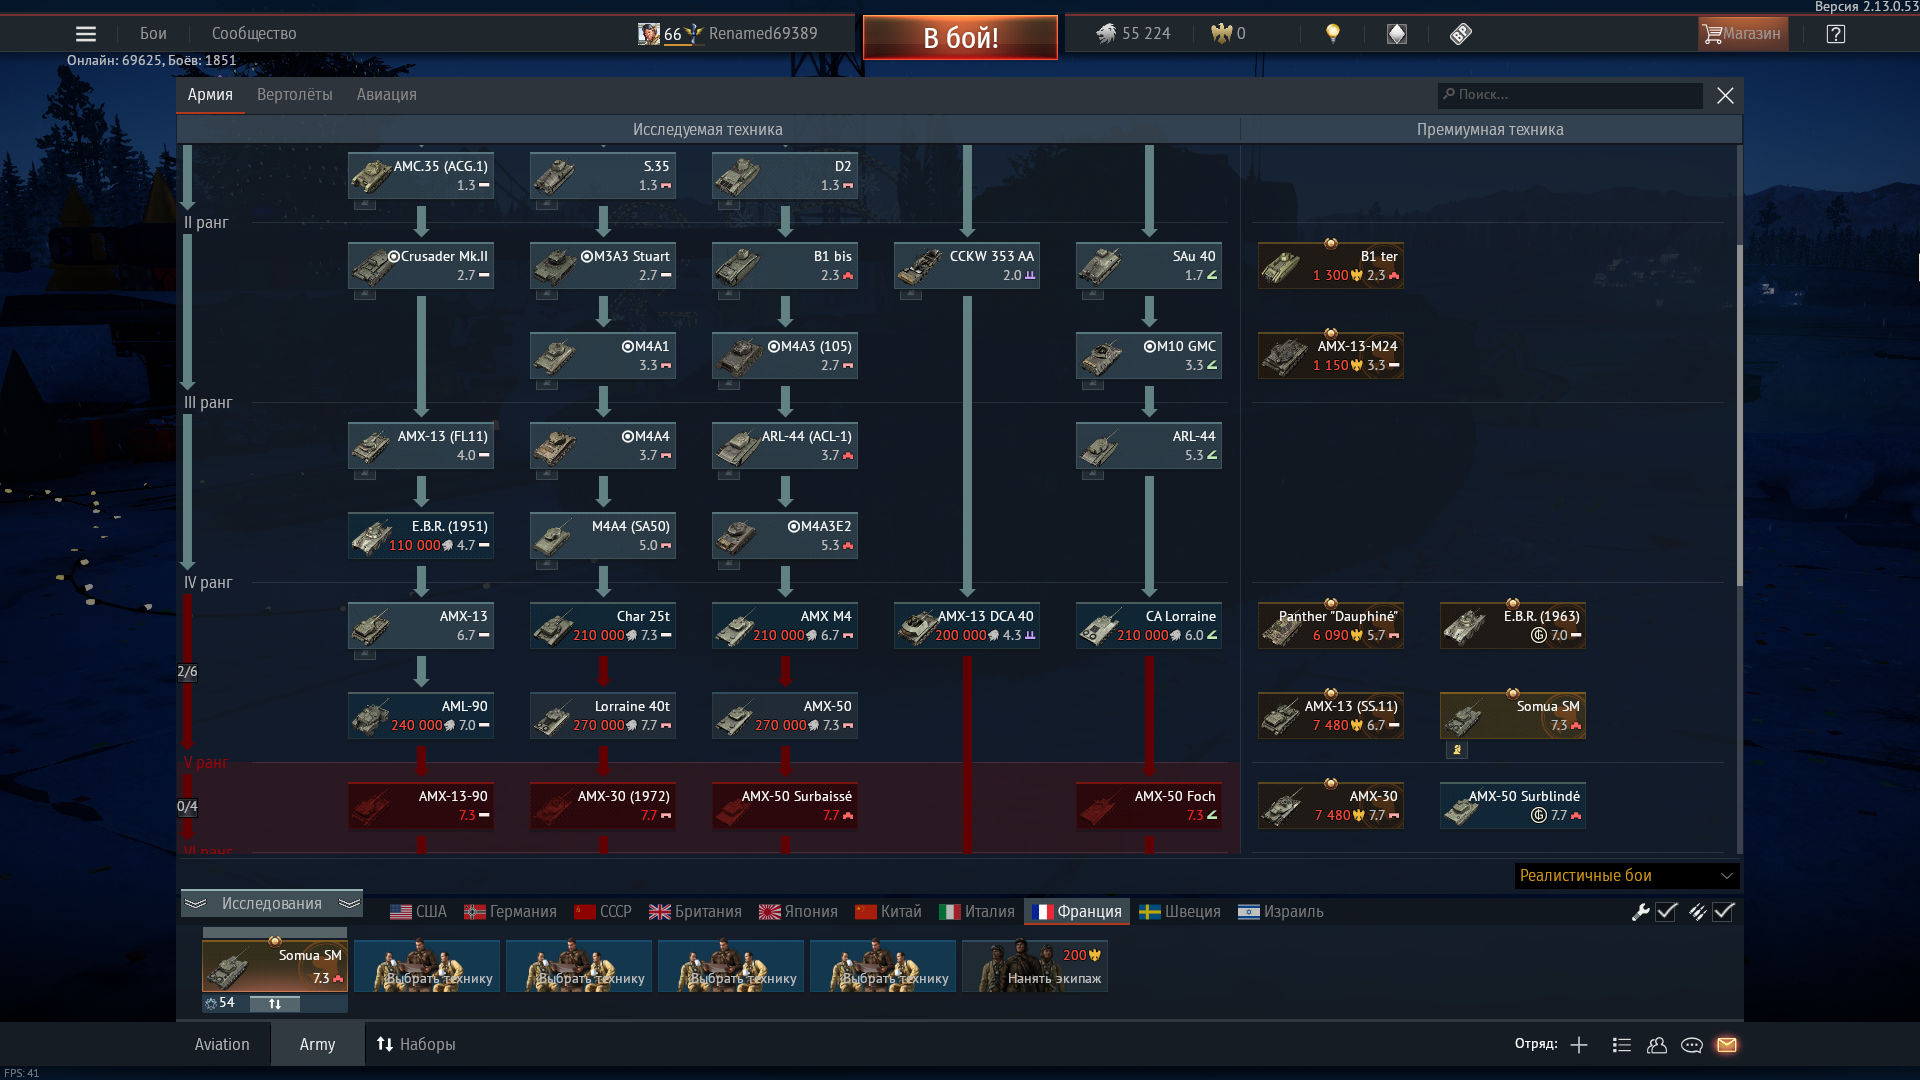Image resolution: width=1920 pixels, height=1080 pixels.
Task: Select the AMX-50 Foch locked vehicle
Action: [1149, 806]
